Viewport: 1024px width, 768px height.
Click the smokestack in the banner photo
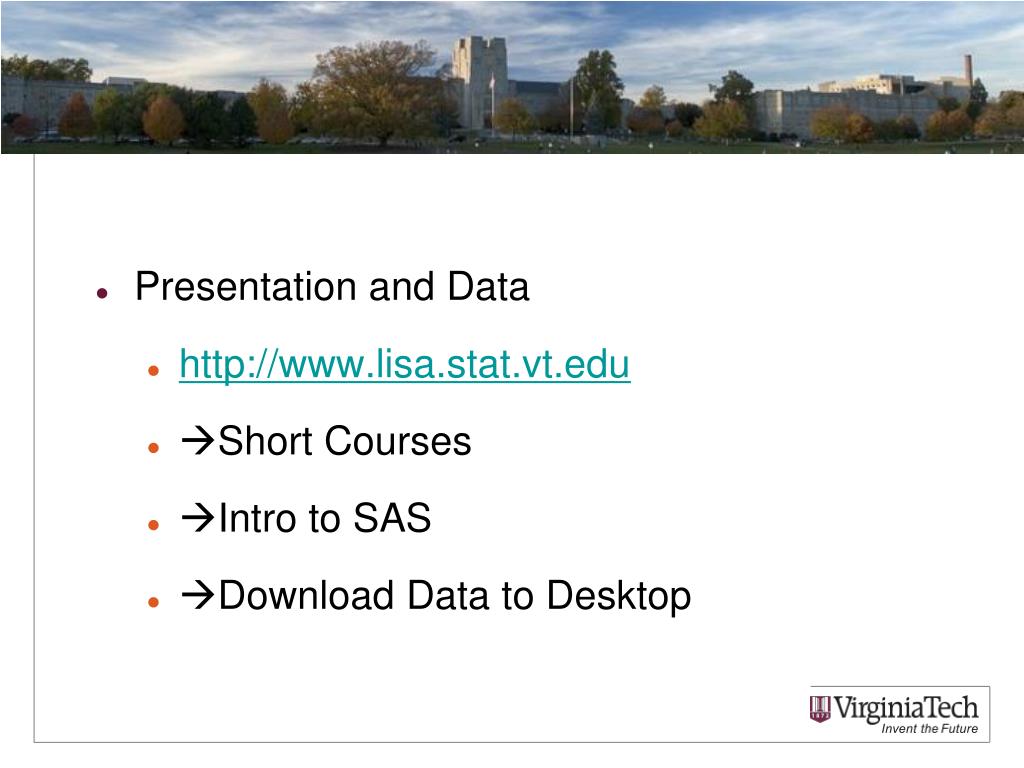tap(968, 71)
